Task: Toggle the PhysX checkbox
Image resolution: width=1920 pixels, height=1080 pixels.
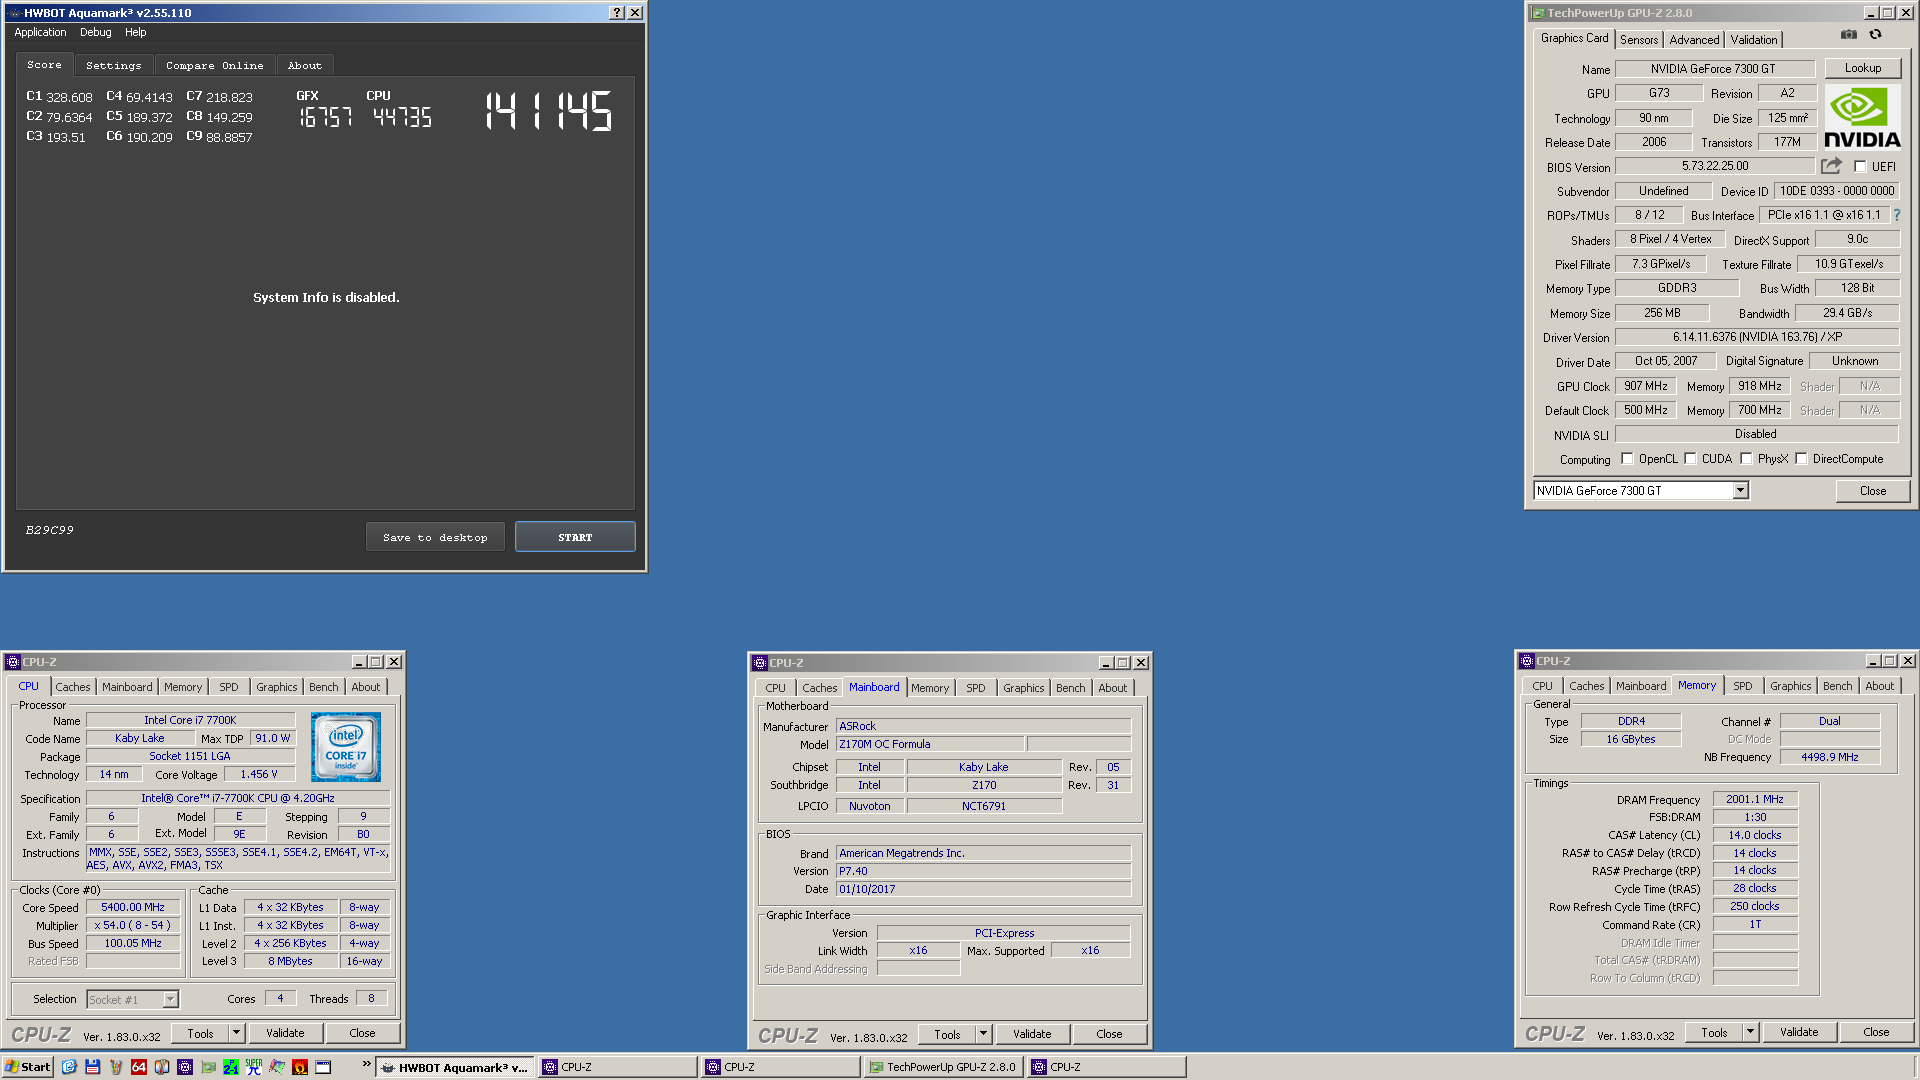Action: coord(1746,459)
